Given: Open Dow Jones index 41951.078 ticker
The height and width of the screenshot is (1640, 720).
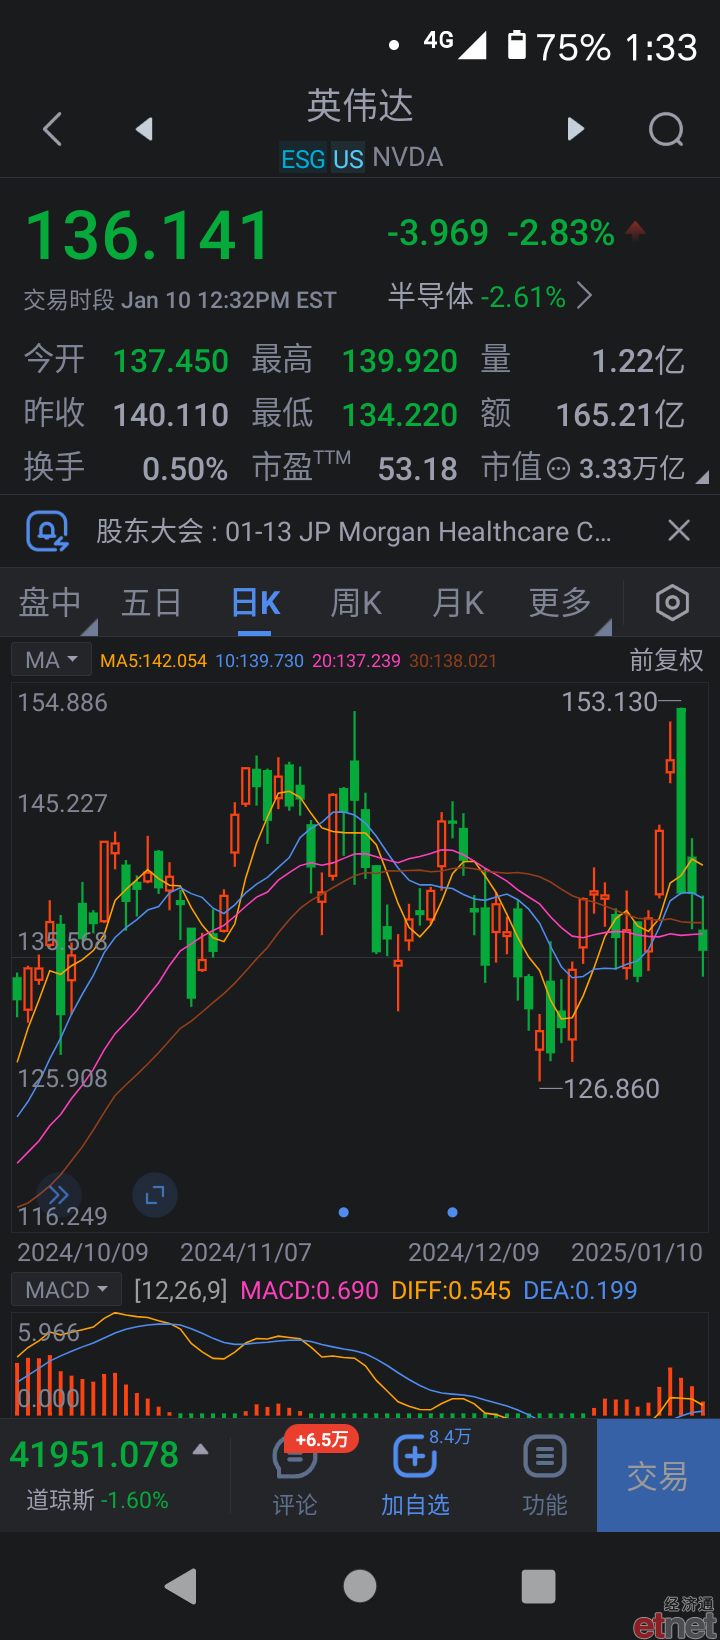Looking at the screenshot, I should [94, 1455].
